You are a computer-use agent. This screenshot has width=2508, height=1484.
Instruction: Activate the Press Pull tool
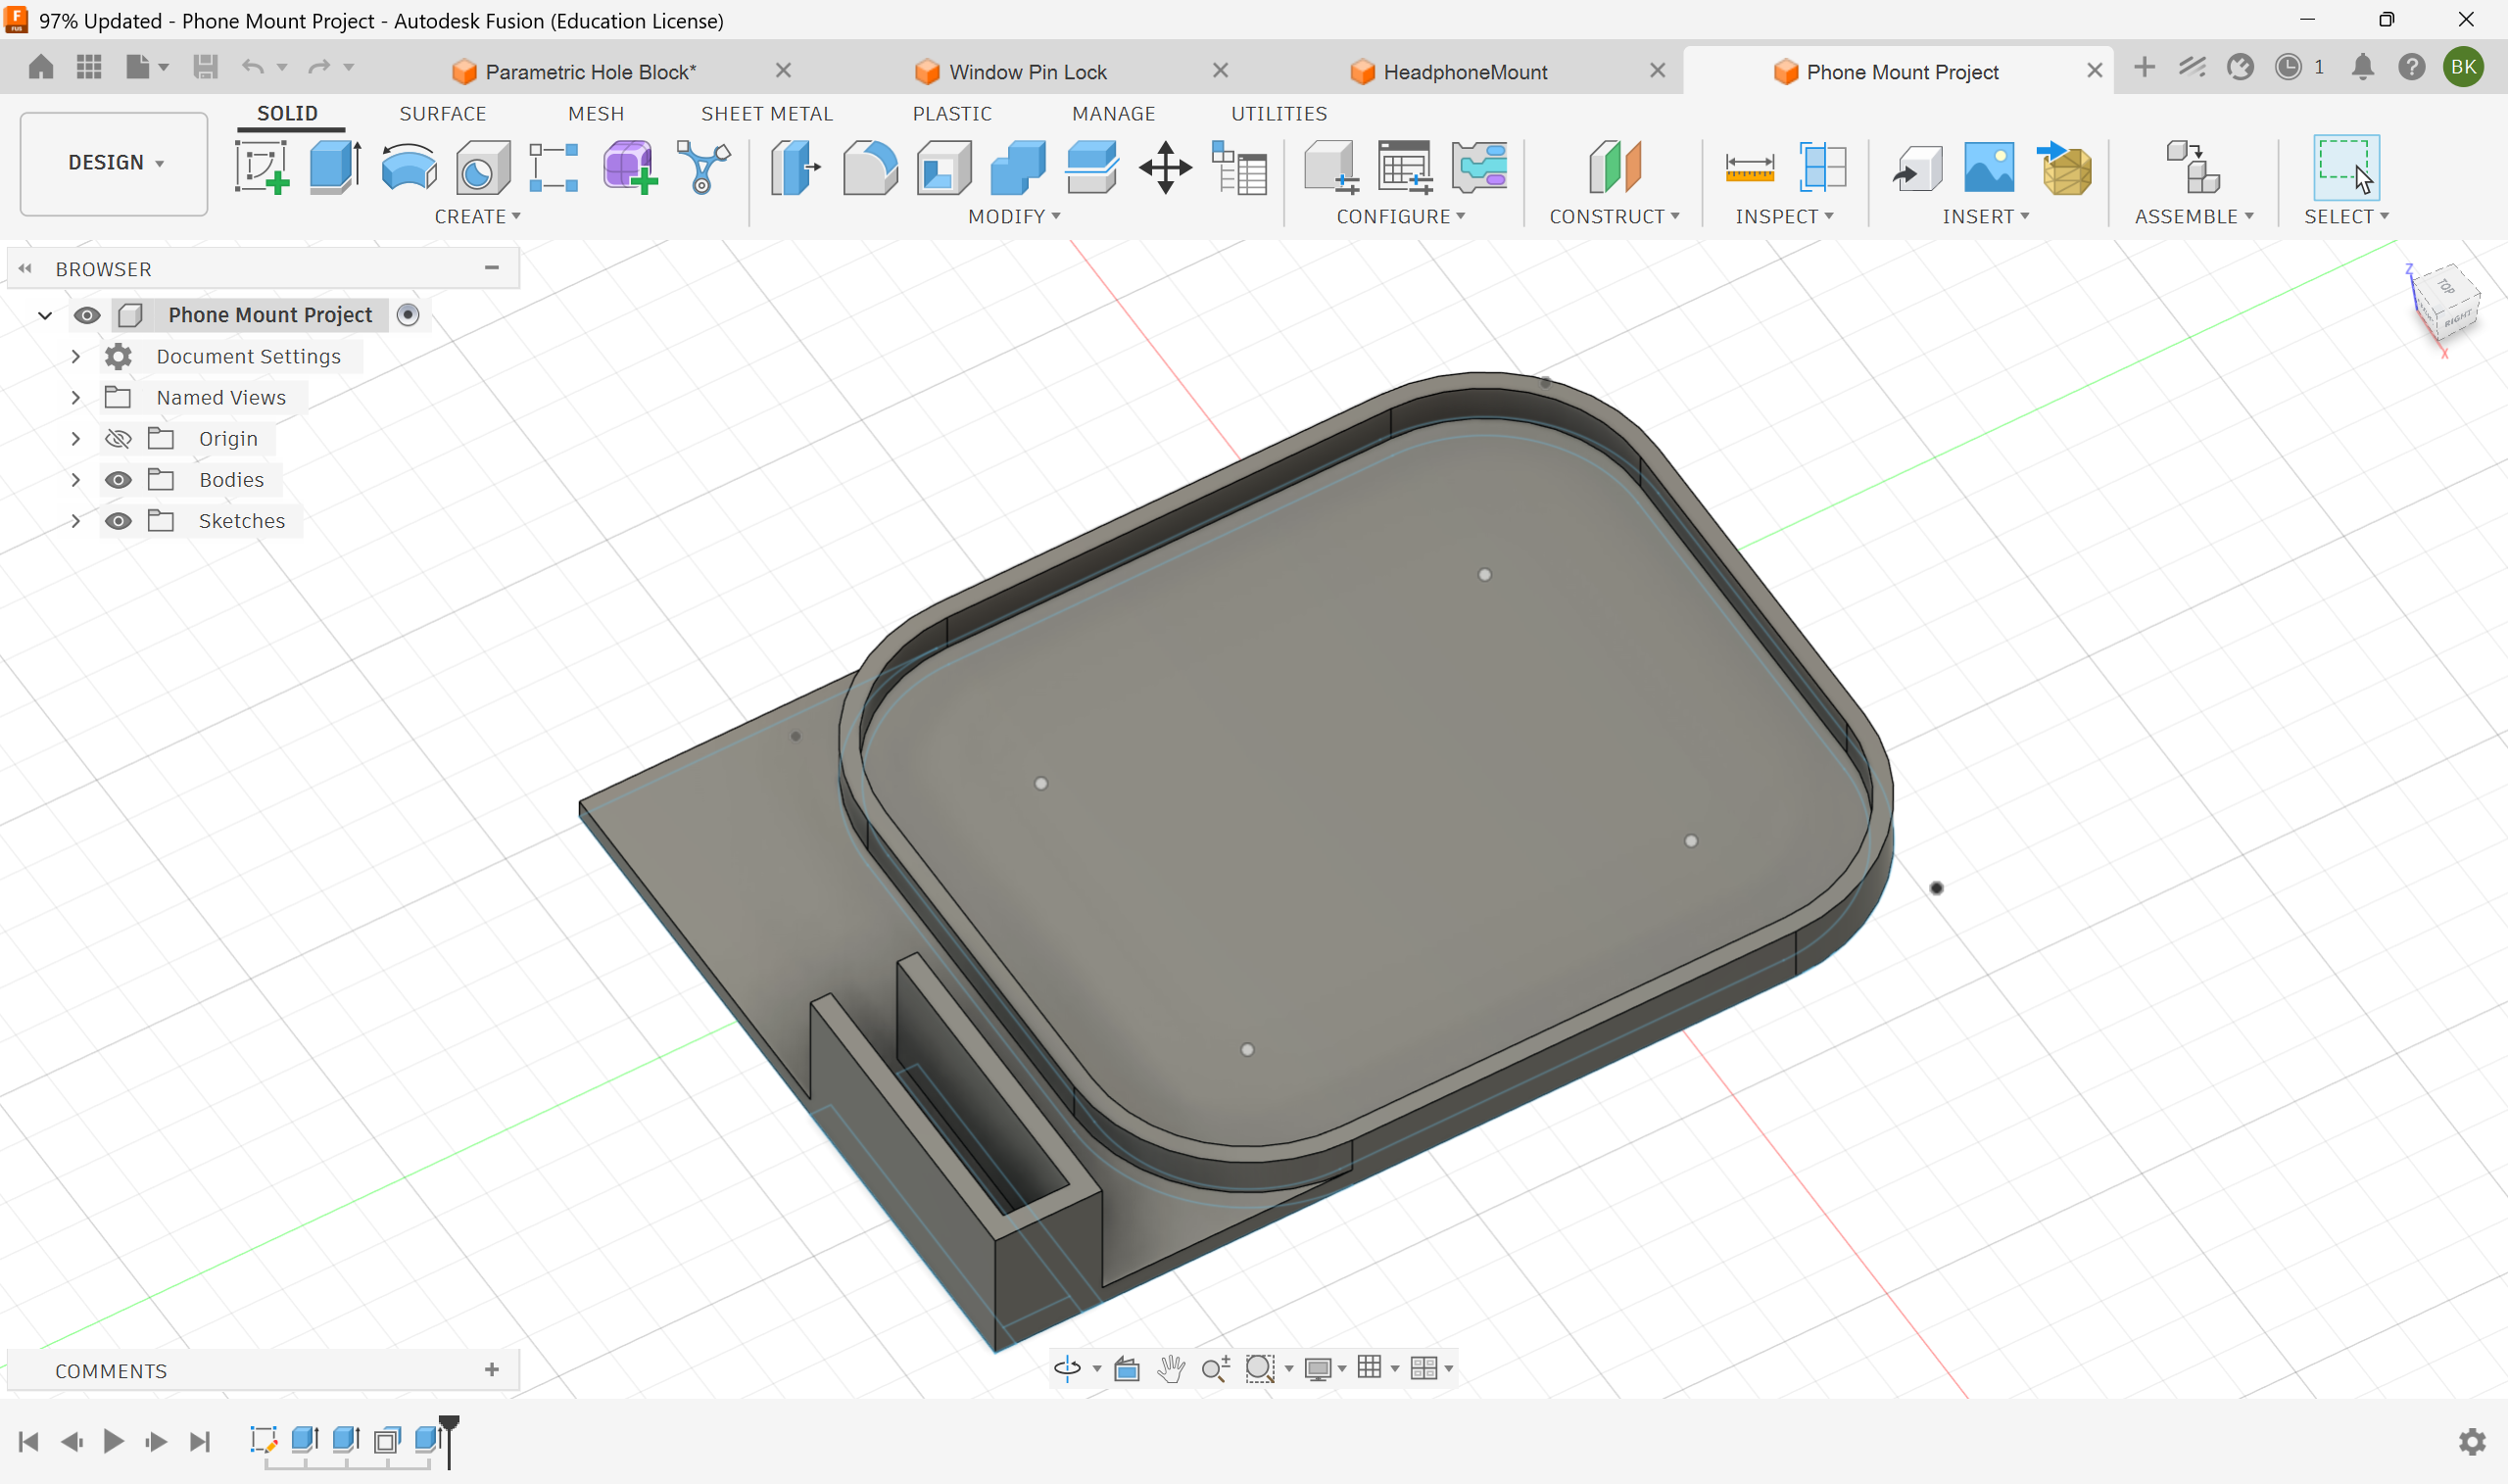[795, 167]
